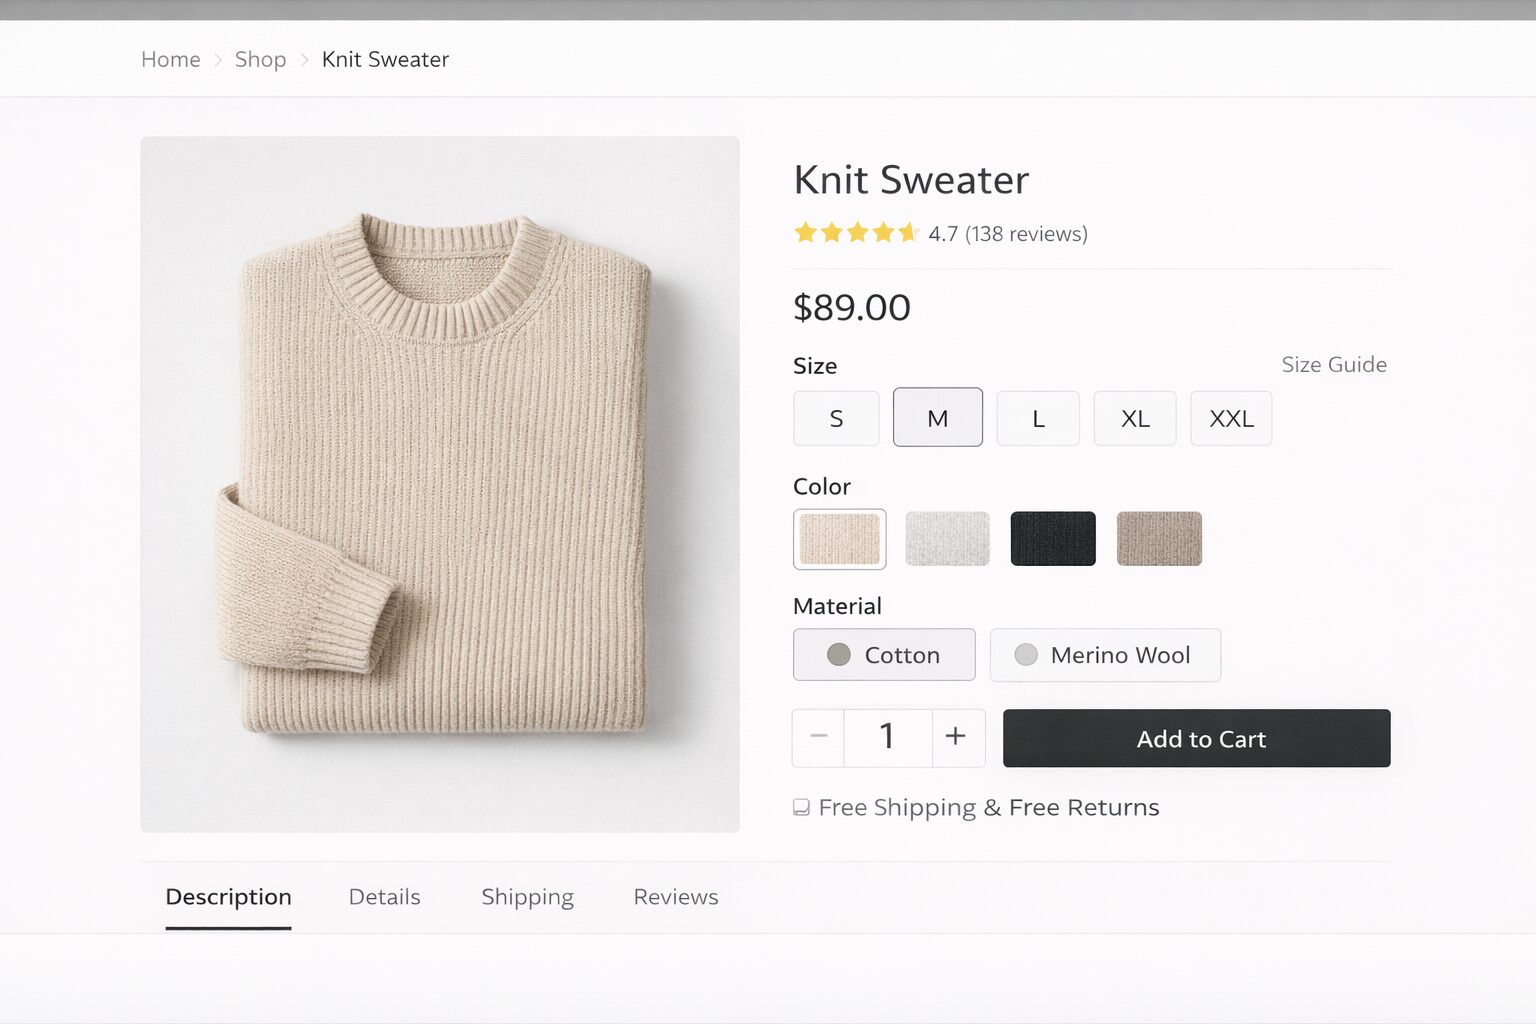Click the star rating icons
1536x1024 pixels.
pos(856,233)
